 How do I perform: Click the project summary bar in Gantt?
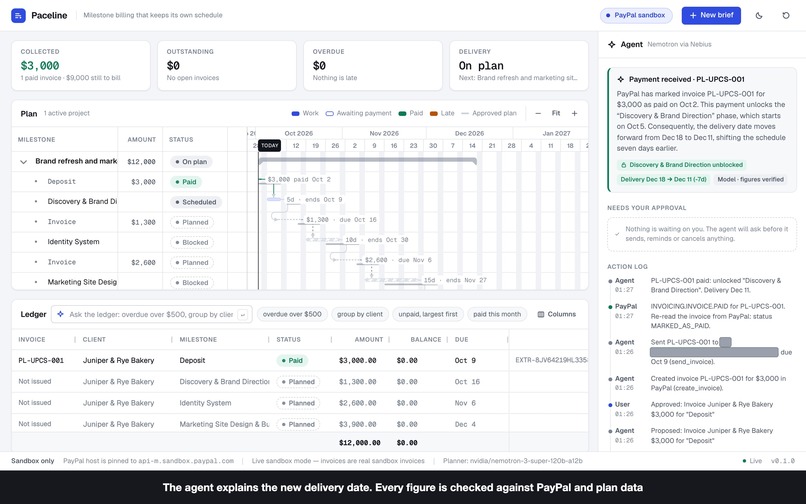(x=368, y=160)
